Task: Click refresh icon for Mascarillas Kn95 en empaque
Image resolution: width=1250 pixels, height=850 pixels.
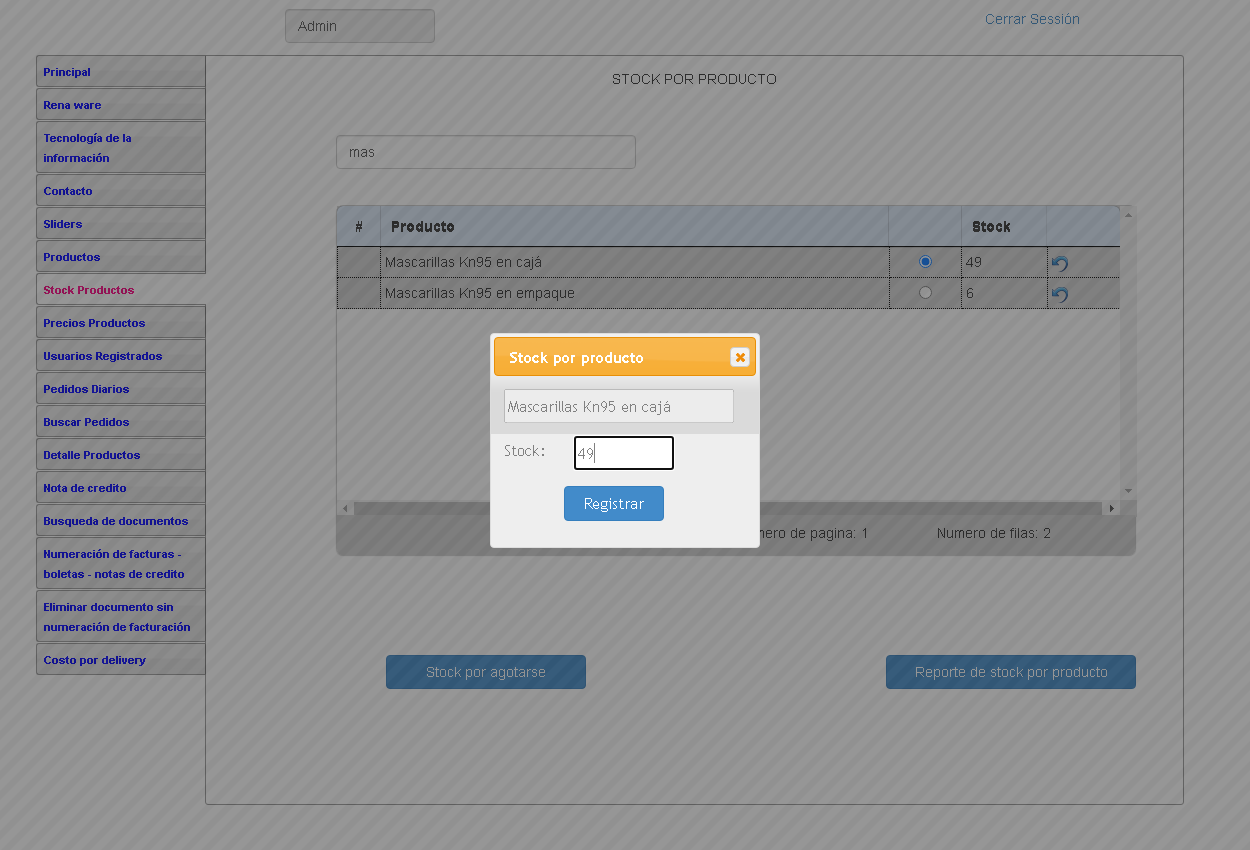Action: (x=1060, y=294)
